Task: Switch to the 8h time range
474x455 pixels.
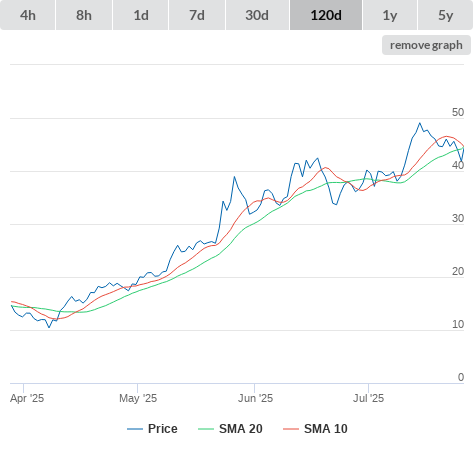Action: pyautogui.click(x=84, y=15)
